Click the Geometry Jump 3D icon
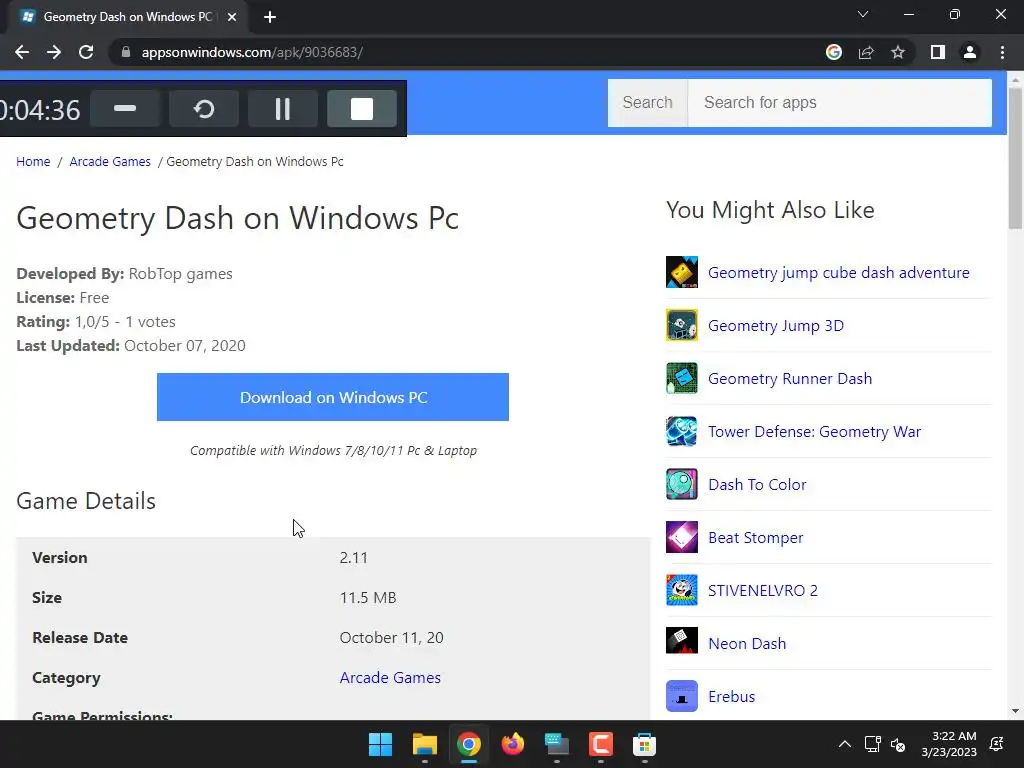1024x768 pixels. 682,325
